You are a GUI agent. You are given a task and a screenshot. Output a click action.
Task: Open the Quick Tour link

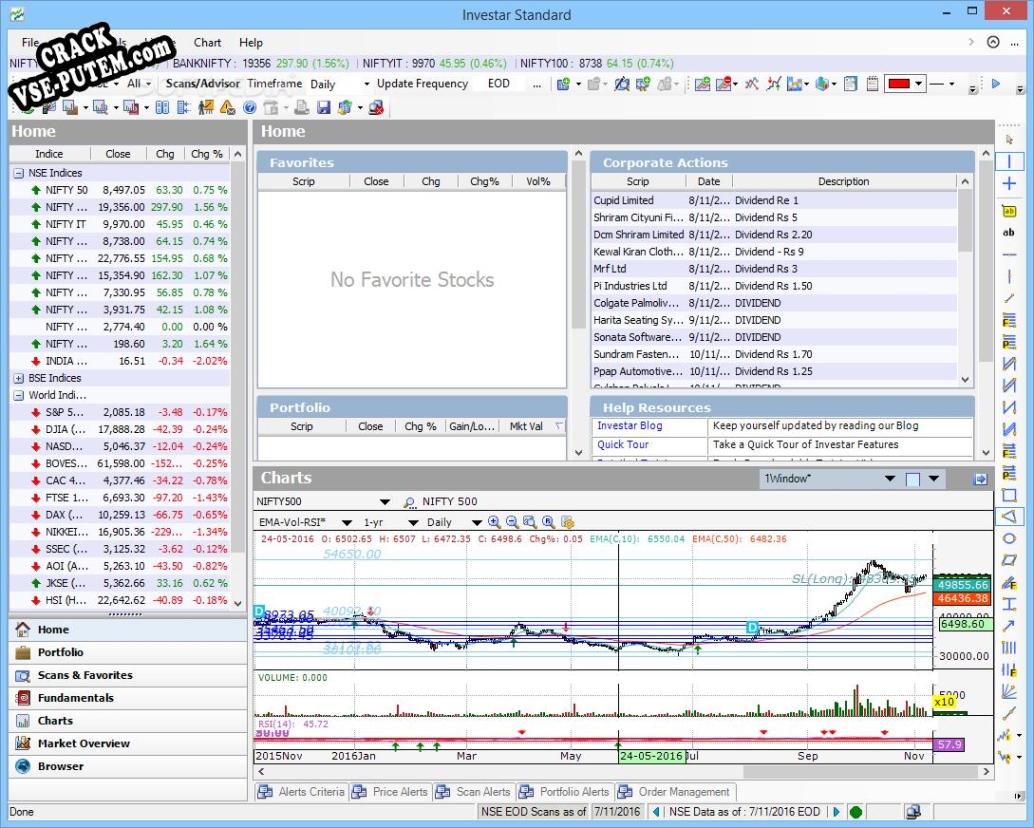pos(623,445)
